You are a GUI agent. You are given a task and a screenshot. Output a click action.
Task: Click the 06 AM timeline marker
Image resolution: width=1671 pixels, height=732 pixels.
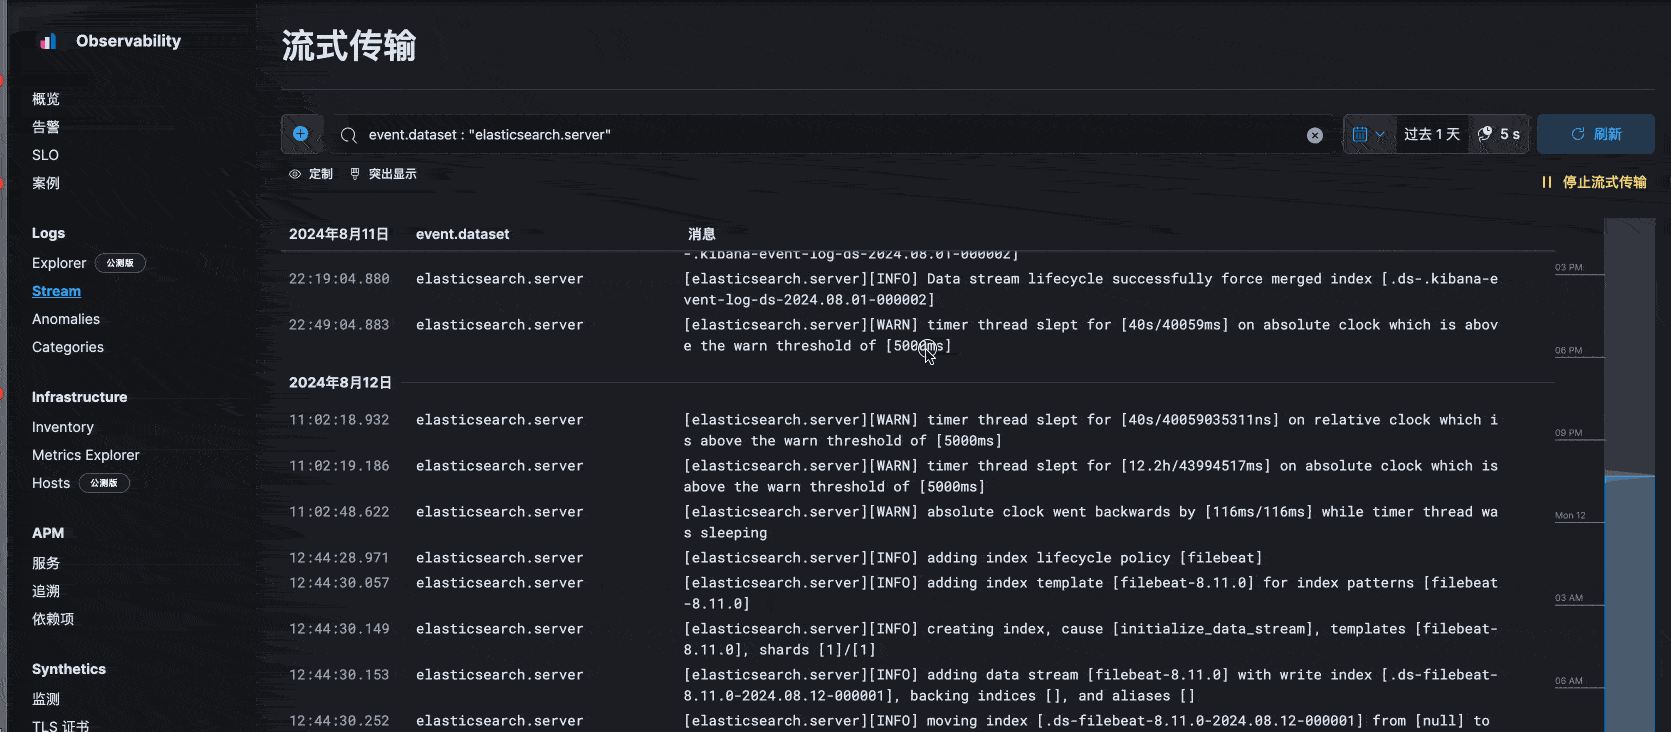coord(1568,681)
